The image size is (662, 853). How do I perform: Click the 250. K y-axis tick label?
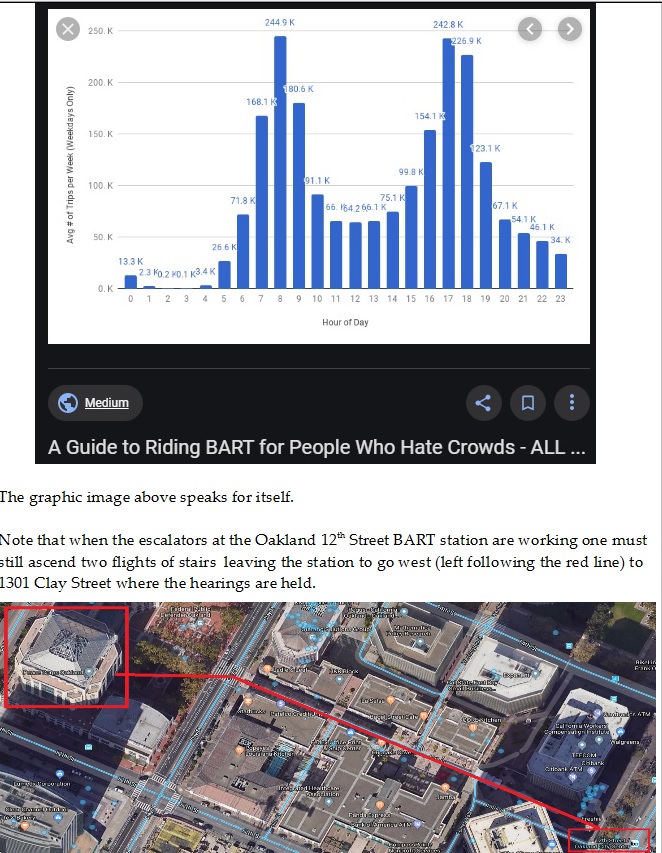pos(101,31)
